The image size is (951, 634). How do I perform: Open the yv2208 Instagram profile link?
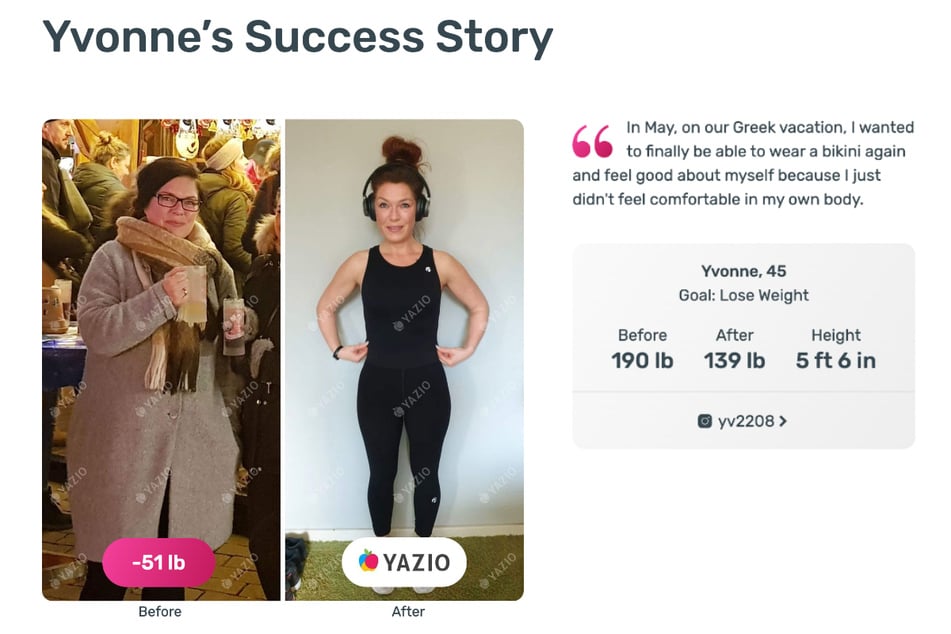(x=742, y=421)
